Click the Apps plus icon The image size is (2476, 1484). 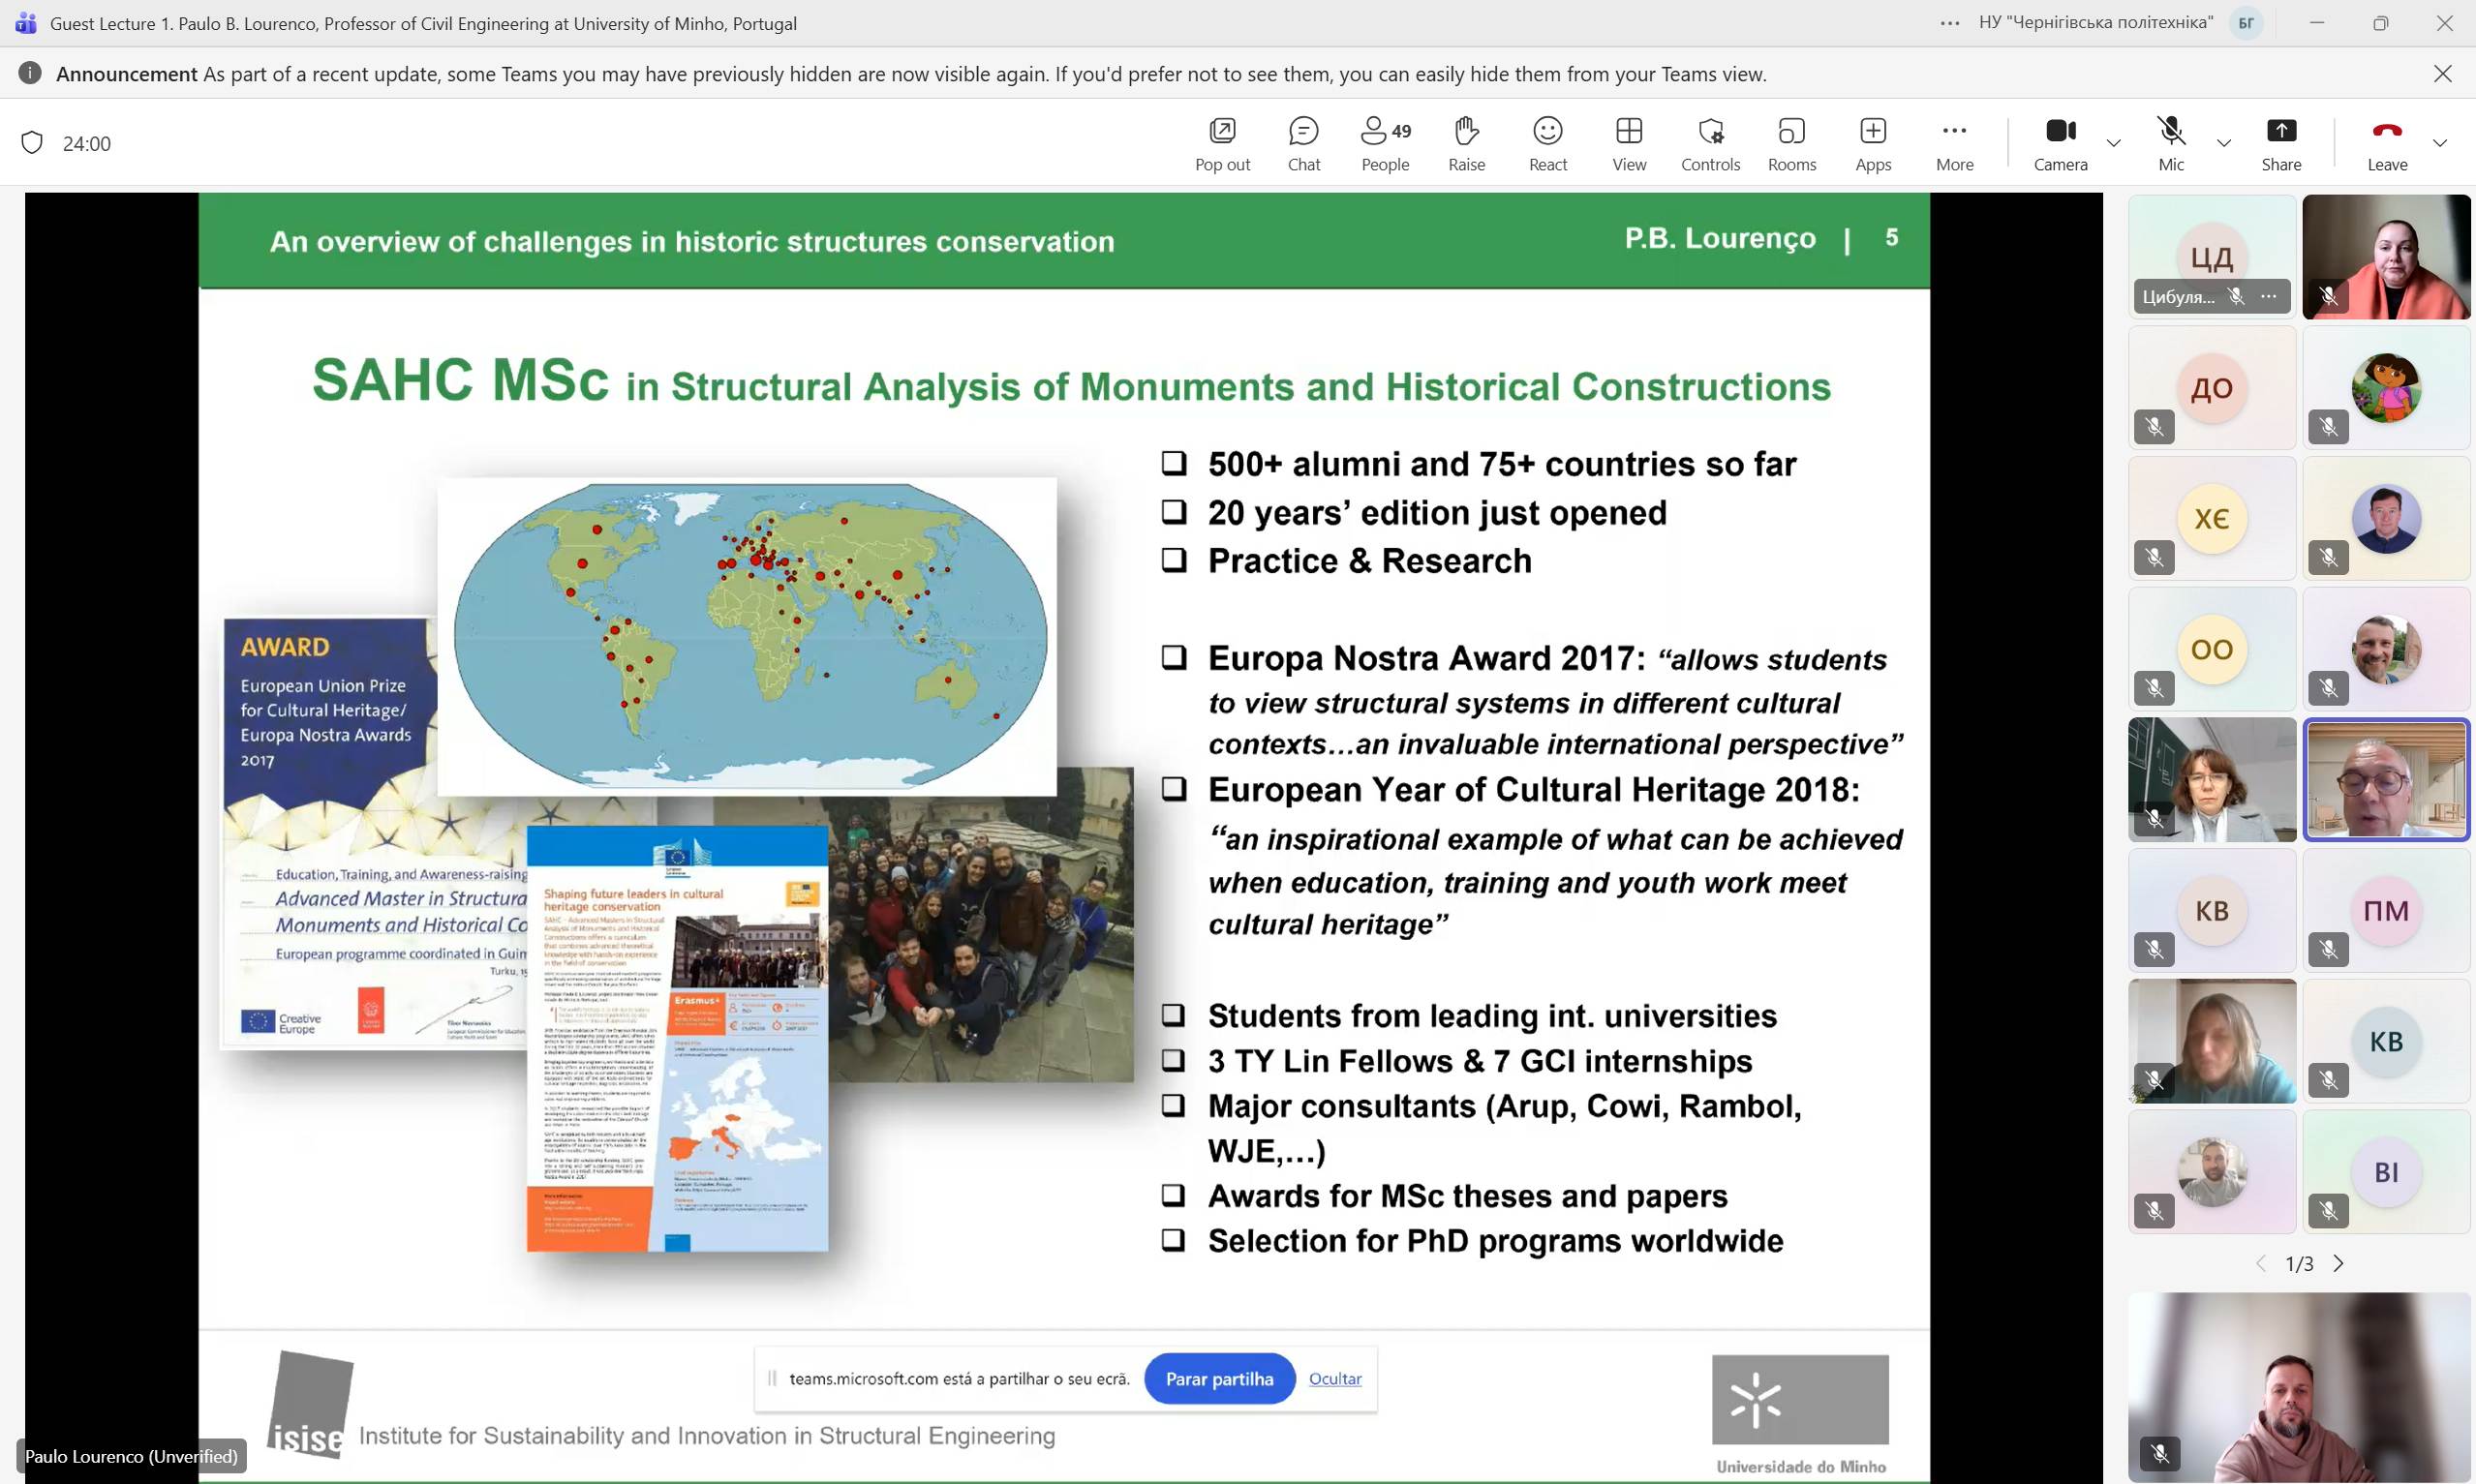pyautogui.click(x=1872, y=143)
